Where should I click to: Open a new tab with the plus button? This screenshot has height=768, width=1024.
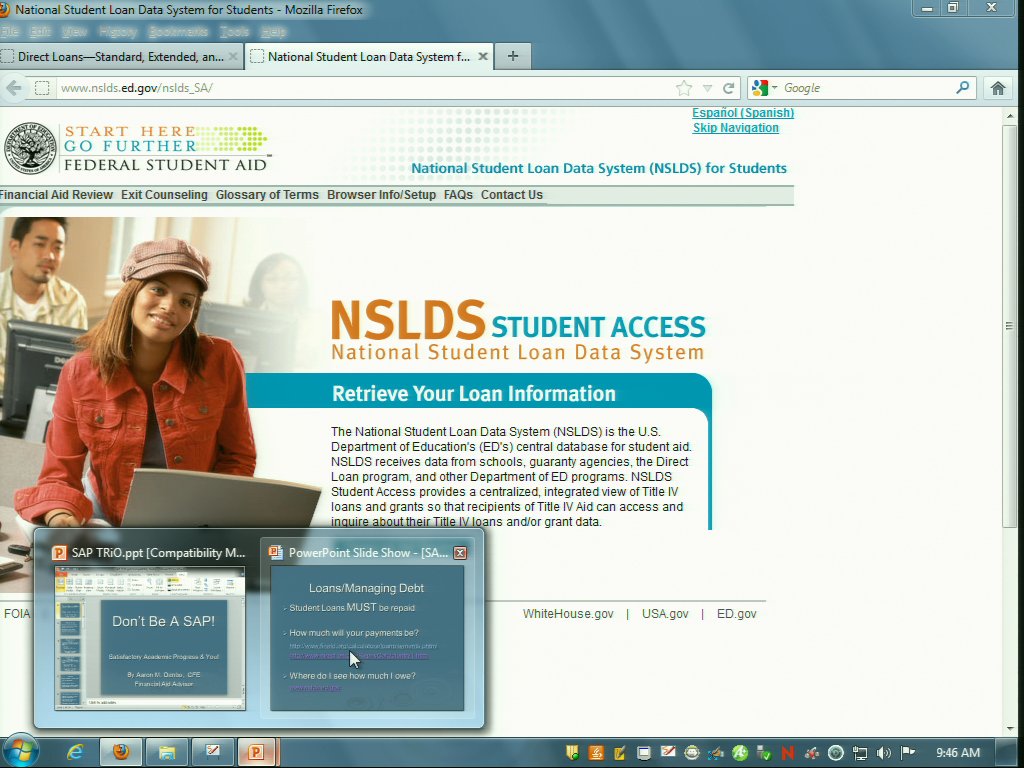pos(513,56)
